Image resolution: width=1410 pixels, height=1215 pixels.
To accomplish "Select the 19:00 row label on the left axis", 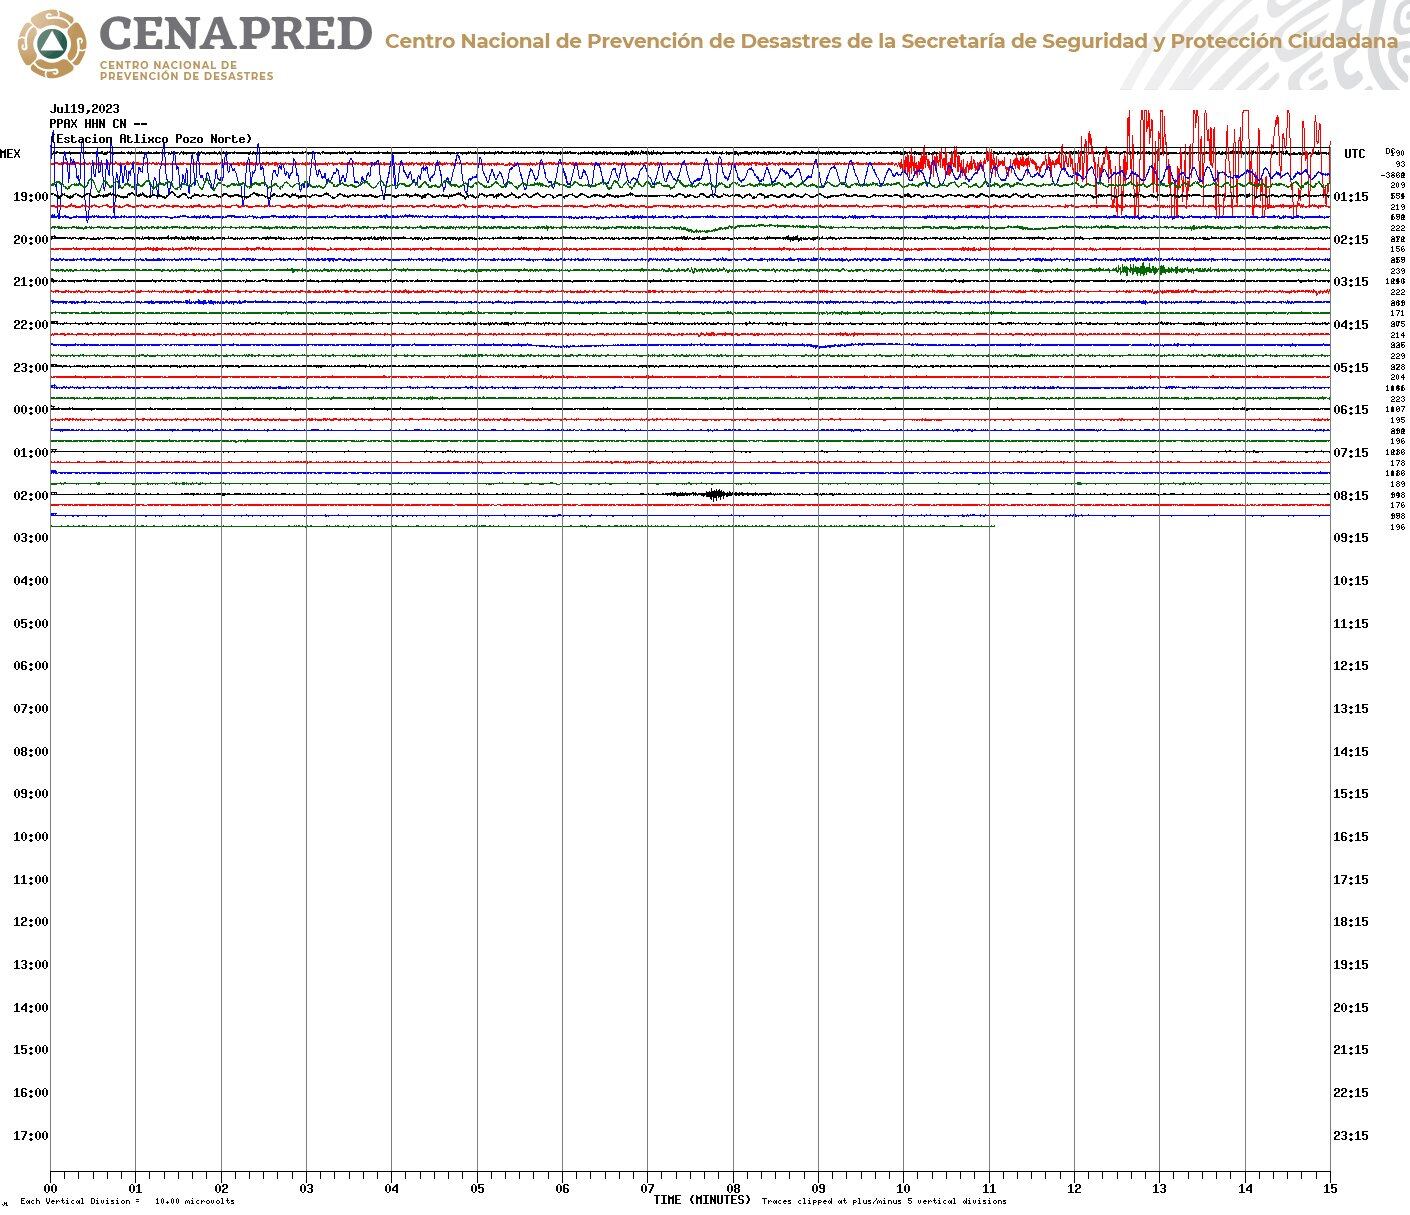I will (30, 197).
